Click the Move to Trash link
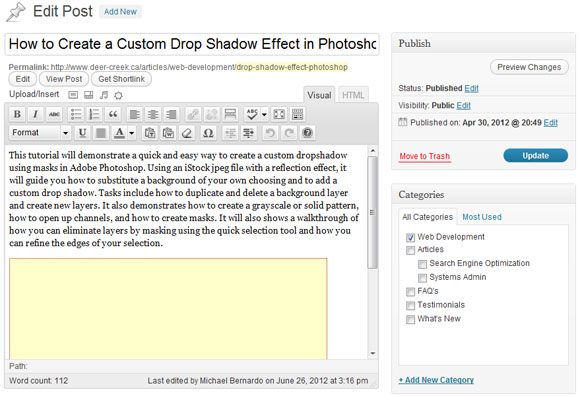This screenshot has width=580, height=396. pyautogui.click(x=425, y=156)
